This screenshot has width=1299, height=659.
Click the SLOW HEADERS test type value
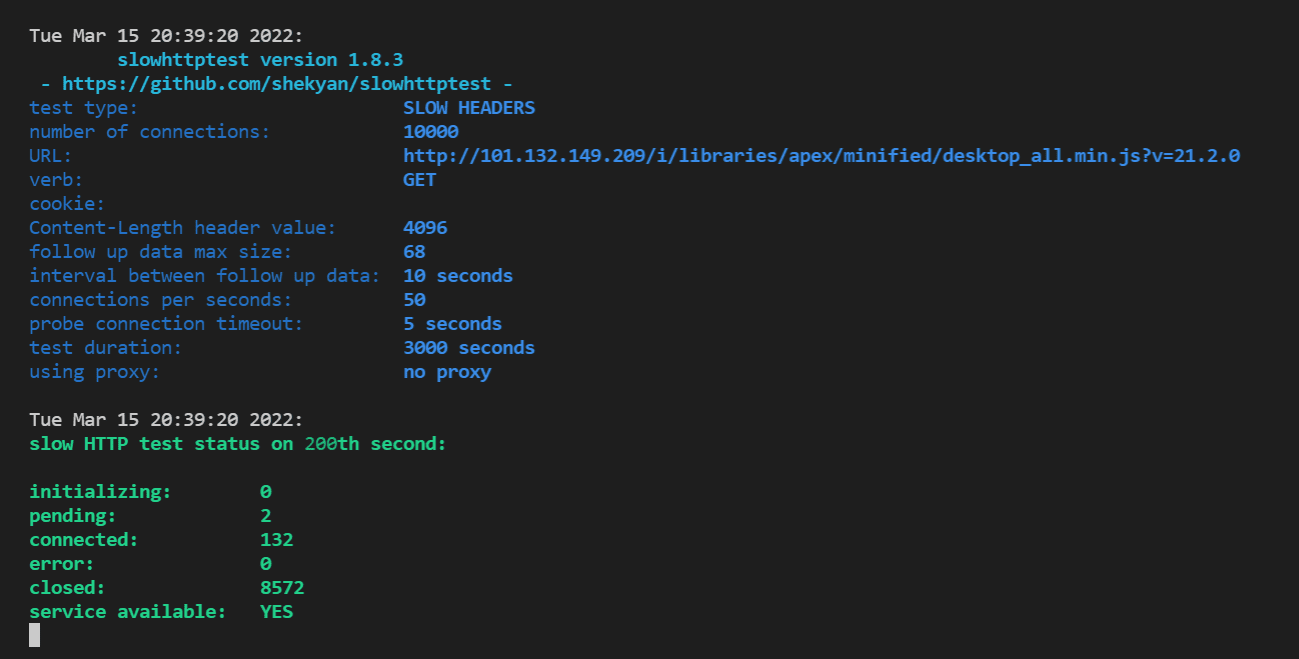(x=469, y=108)
